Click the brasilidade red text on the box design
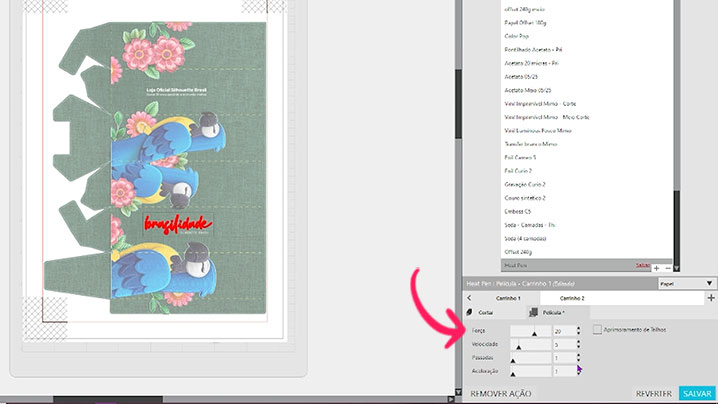 (178, 224)
